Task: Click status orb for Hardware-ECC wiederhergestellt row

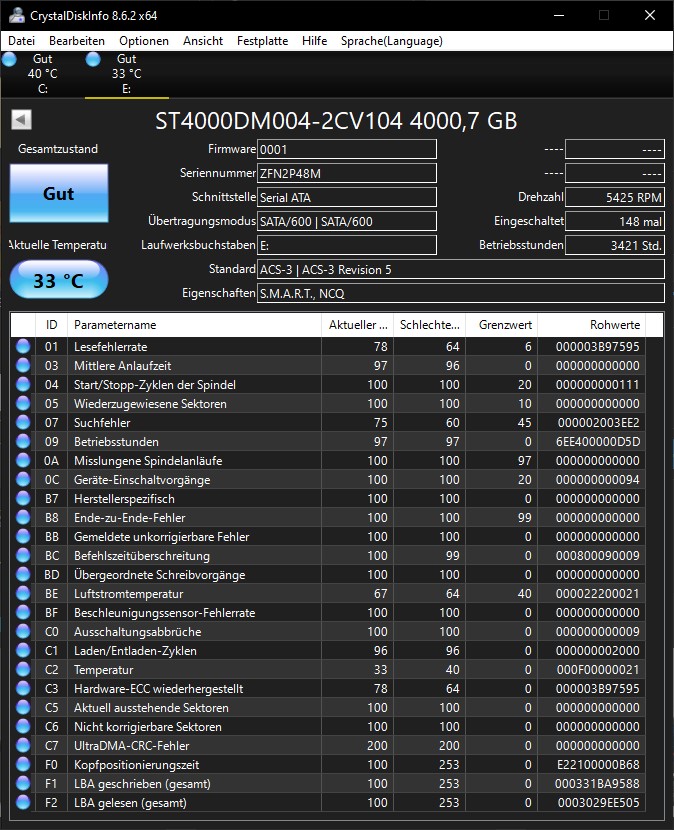Action: click(x=23, y=688)
